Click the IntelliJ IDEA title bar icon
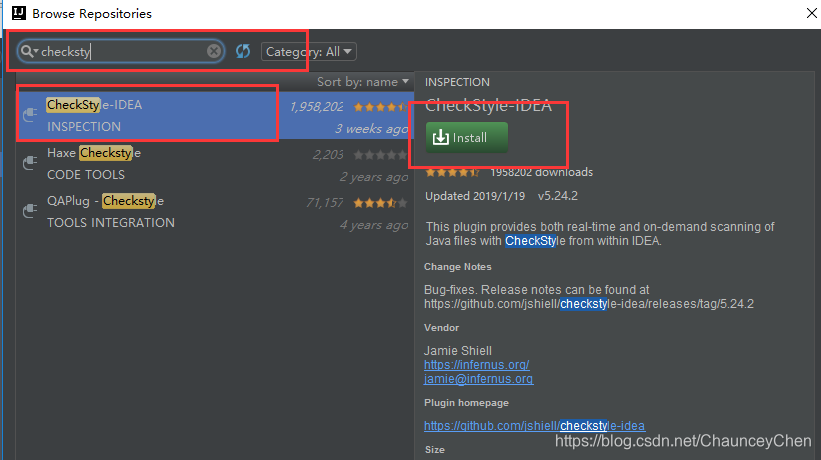This screenshot has height=460, width=821. coord(18,13)
